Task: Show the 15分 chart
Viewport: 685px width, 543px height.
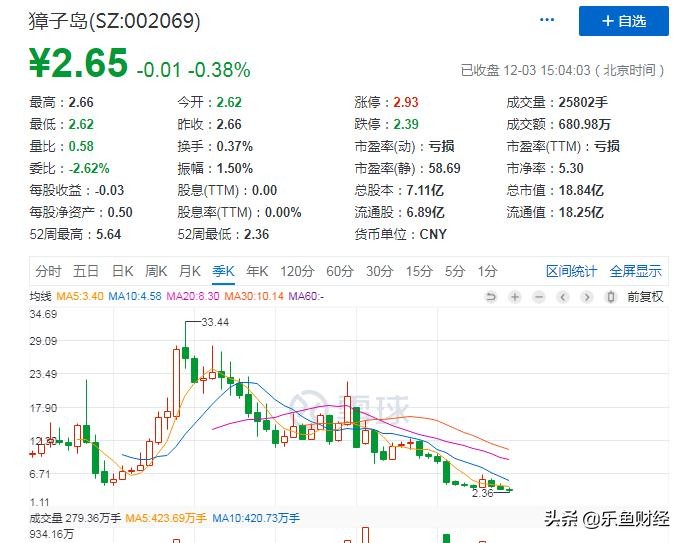Action: coord(419,271)
